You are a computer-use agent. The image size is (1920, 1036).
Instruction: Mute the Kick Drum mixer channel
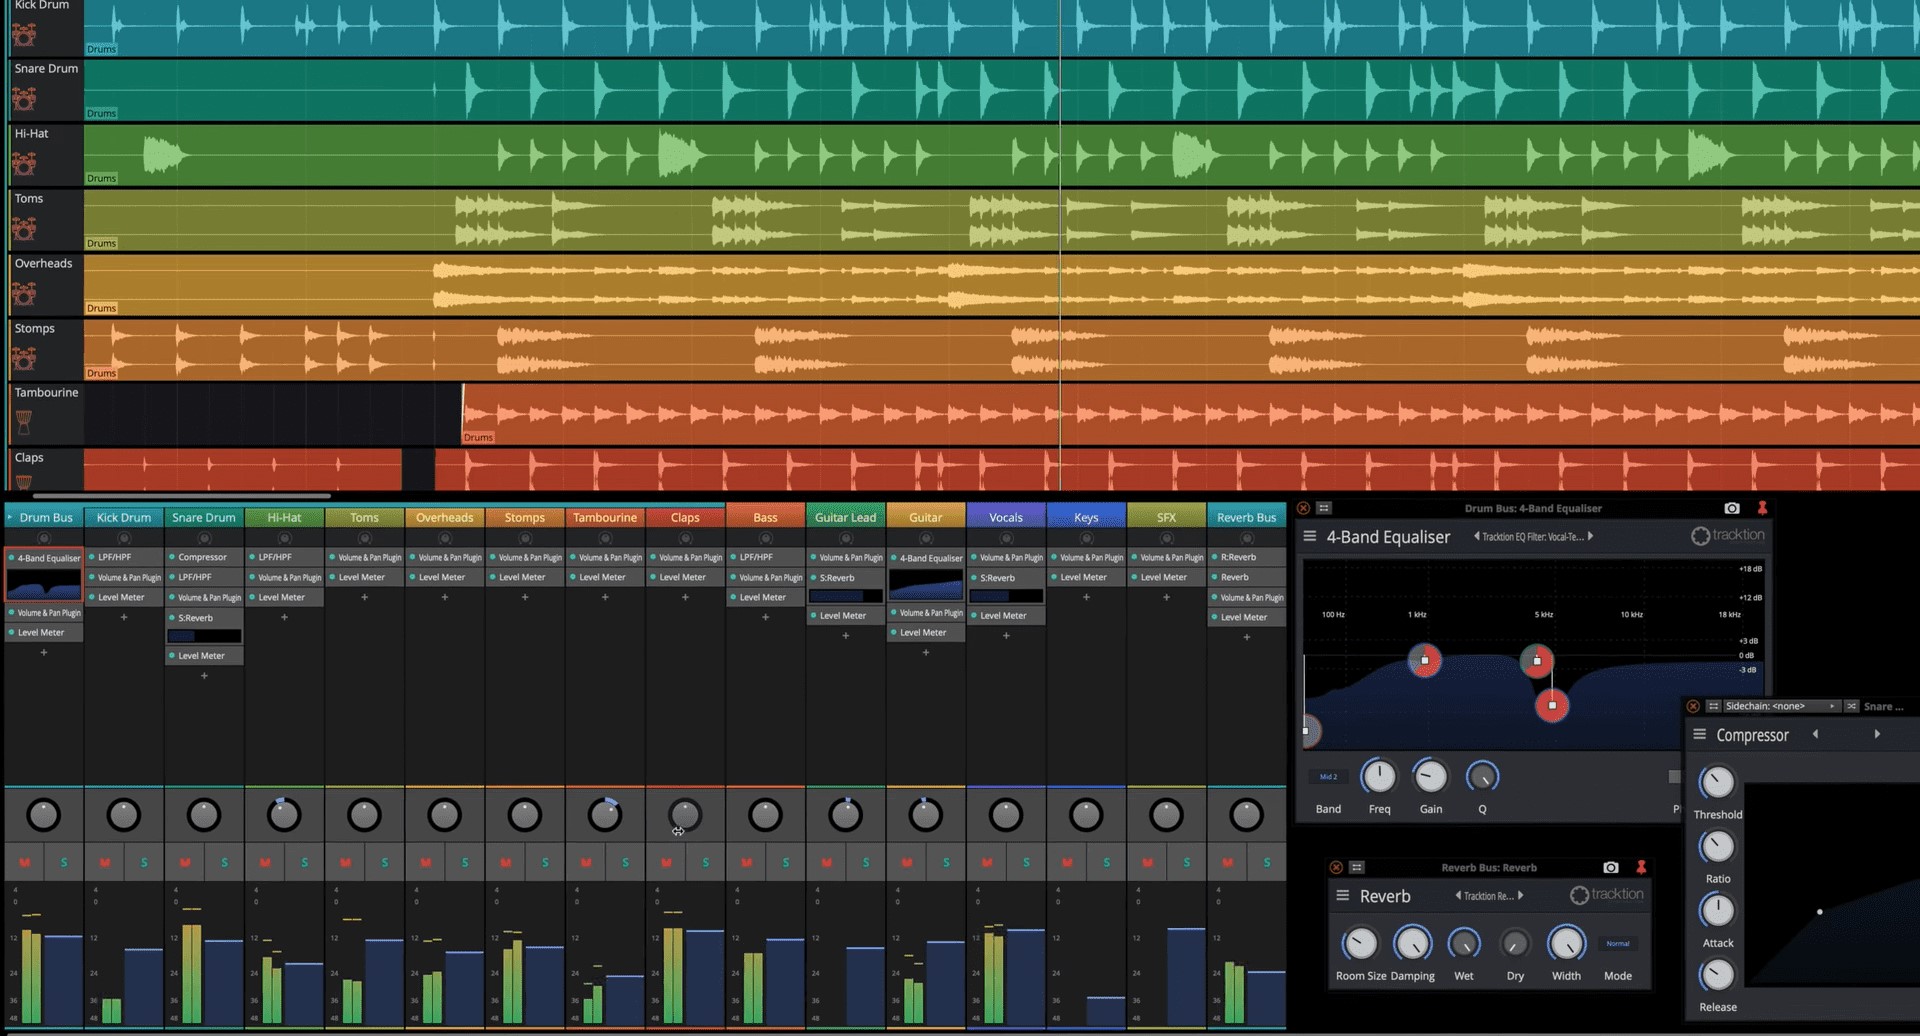(104, 861)
